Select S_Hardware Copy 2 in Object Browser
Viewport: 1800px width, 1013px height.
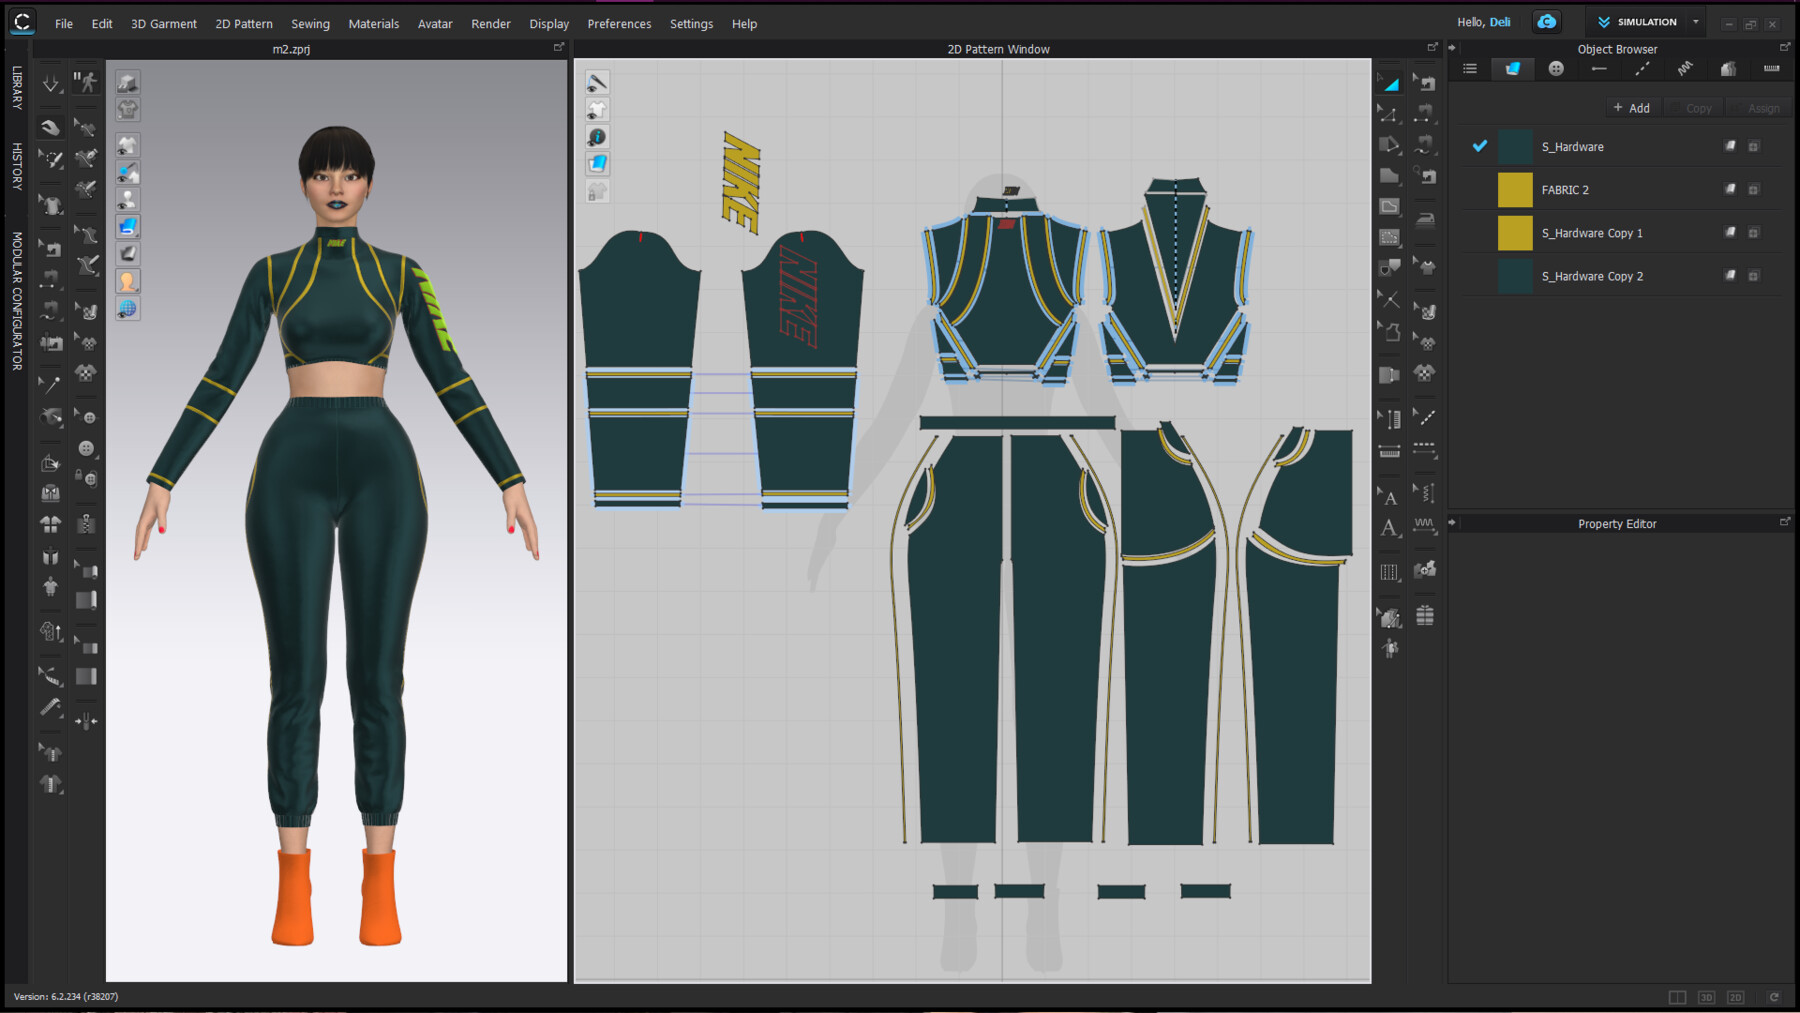tap(1593, 276)
